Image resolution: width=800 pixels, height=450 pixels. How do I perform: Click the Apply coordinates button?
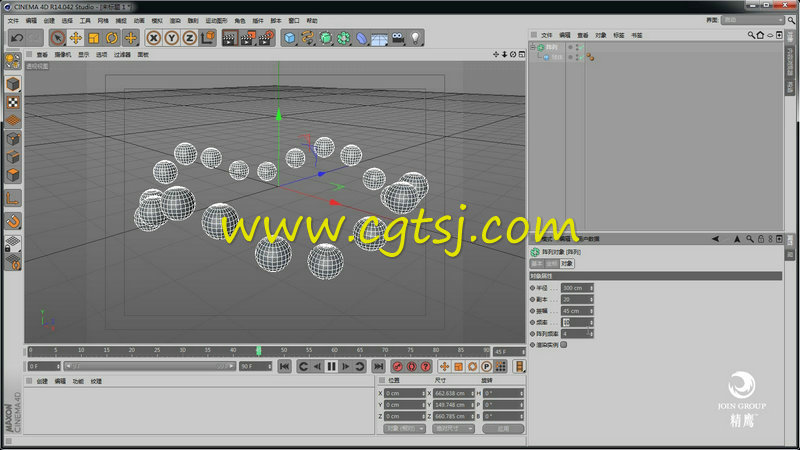pos(503,429)
